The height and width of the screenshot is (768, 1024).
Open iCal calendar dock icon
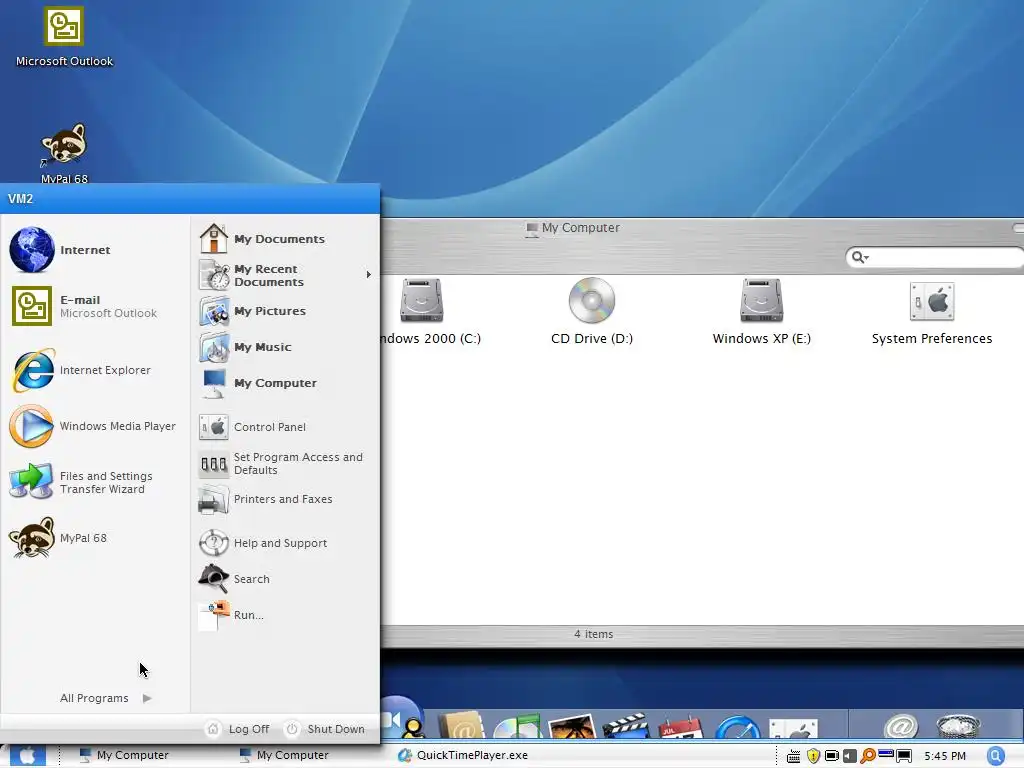680,728
